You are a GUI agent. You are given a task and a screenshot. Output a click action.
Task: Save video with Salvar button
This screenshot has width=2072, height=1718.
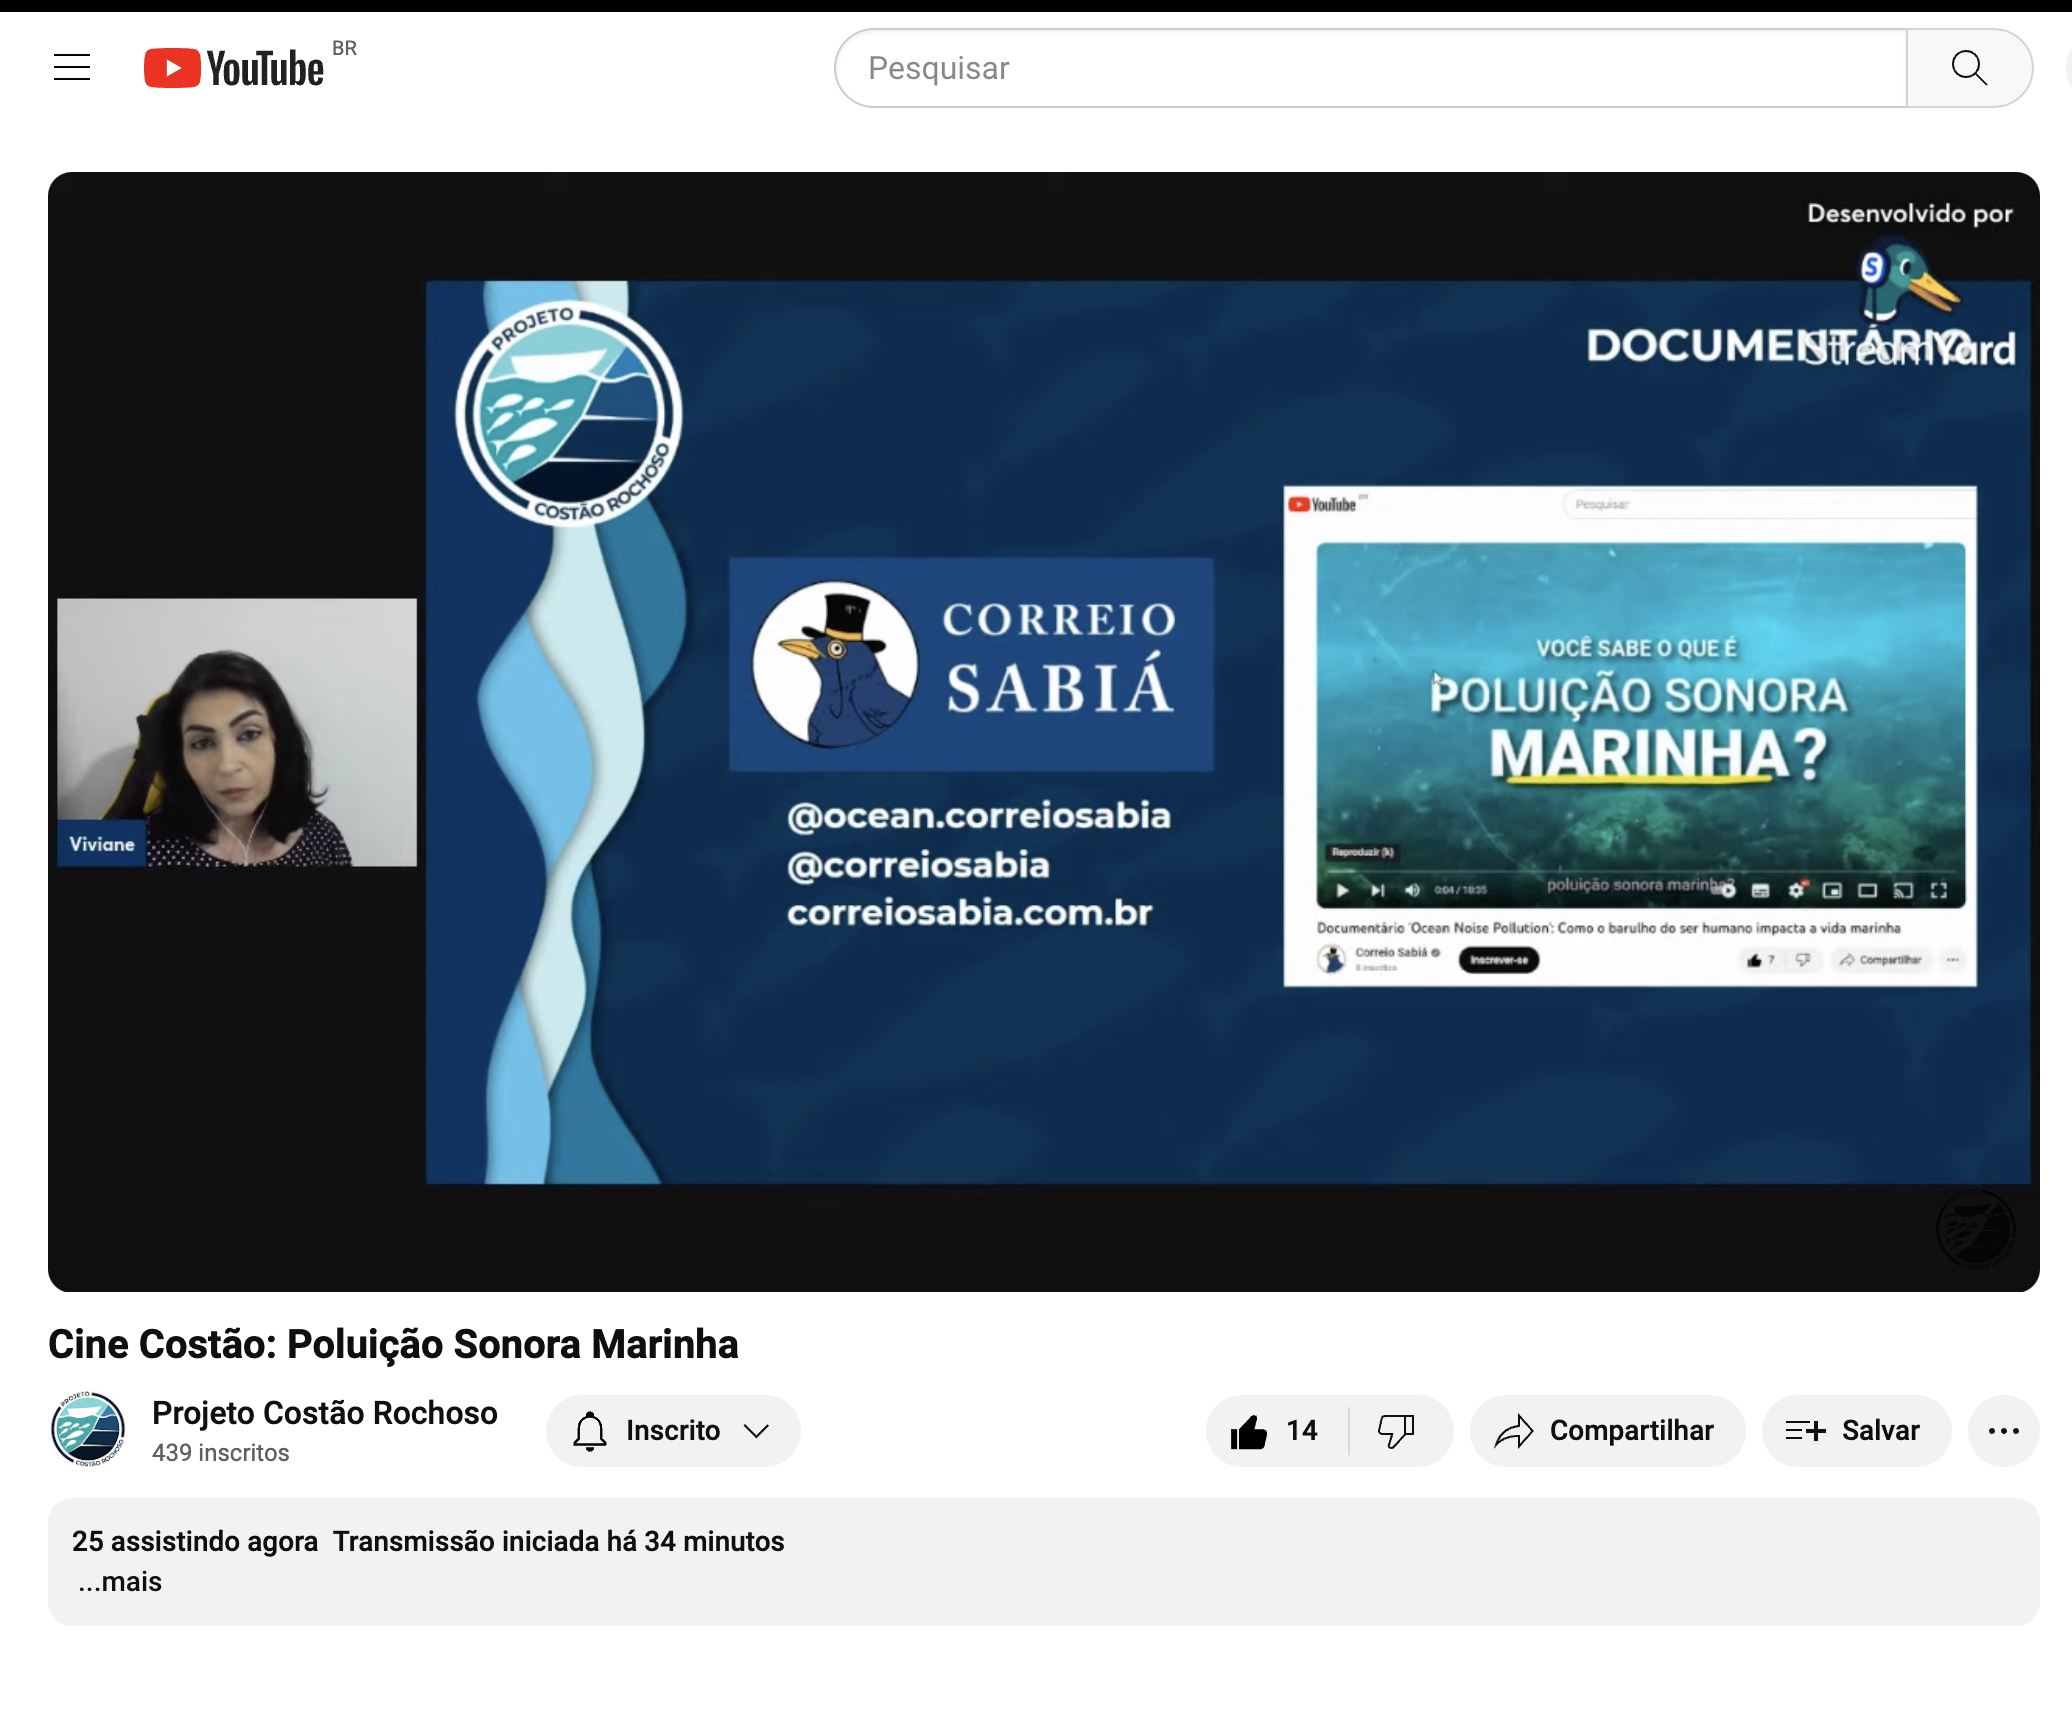1855,1431
